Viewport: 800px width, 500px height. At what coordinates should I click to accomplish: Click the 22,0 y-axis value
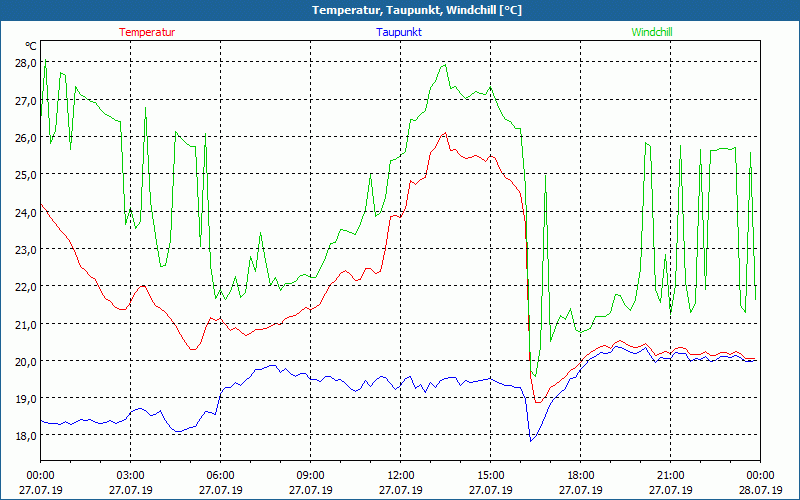tap(25, 287)
